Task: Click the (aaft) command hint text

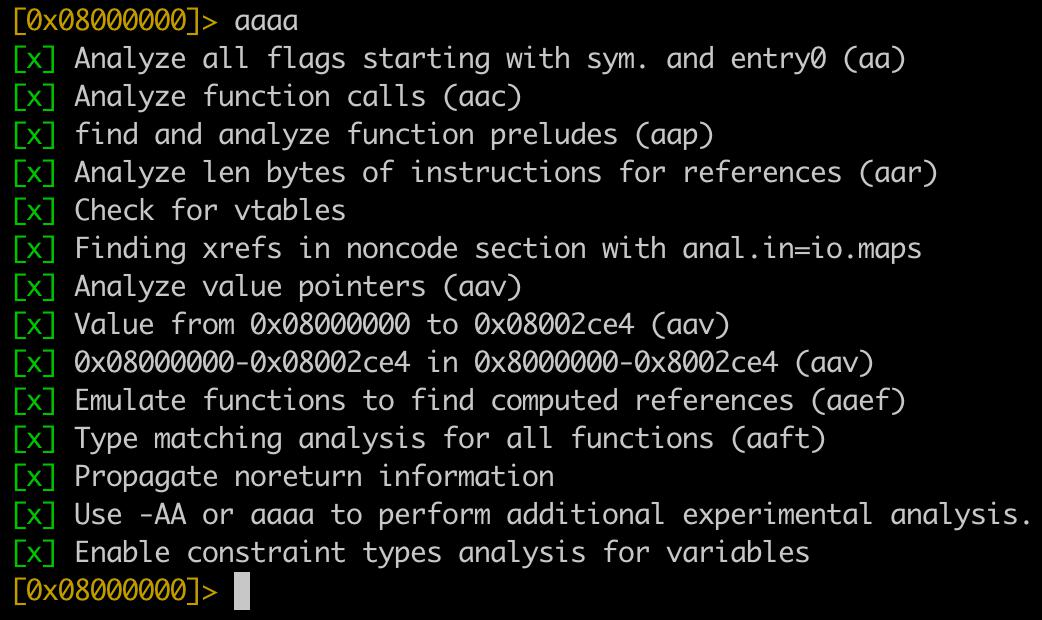Action: tap(778, 439)
